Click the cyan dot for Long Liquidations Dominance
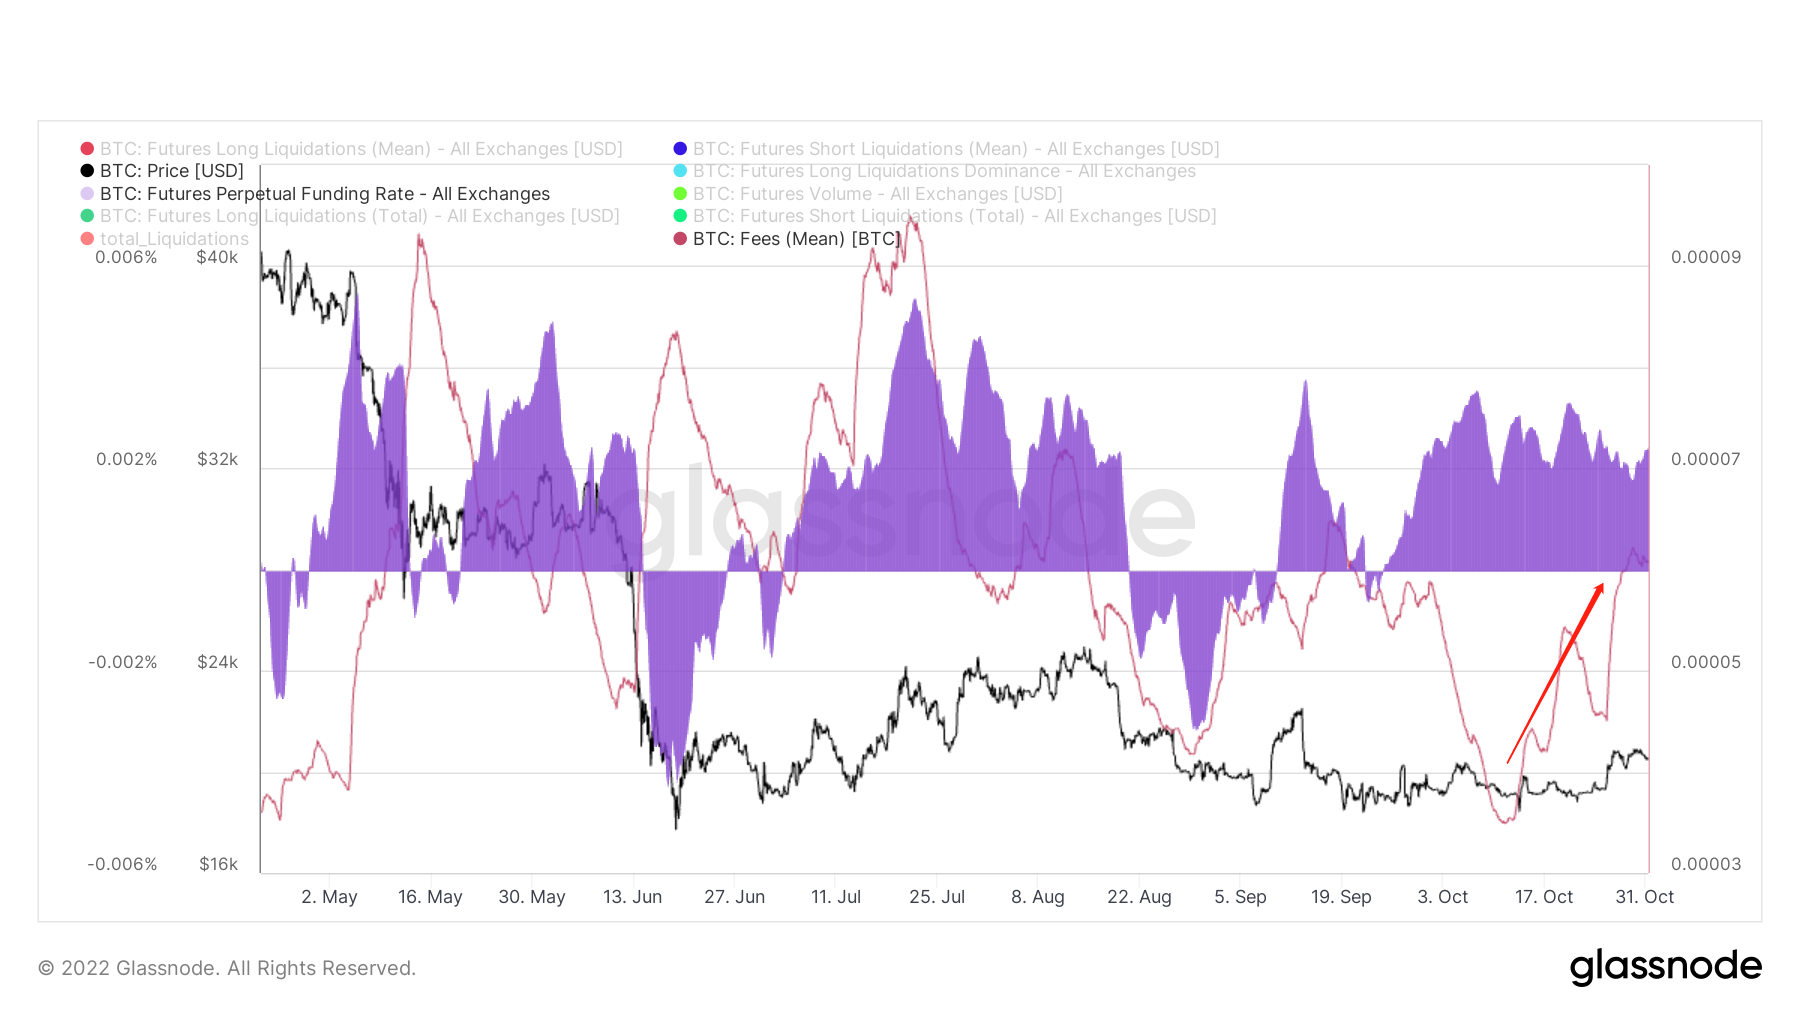Image resolution: width=1800 pixels, height=1013 pixels. click(x=680, y=171)
